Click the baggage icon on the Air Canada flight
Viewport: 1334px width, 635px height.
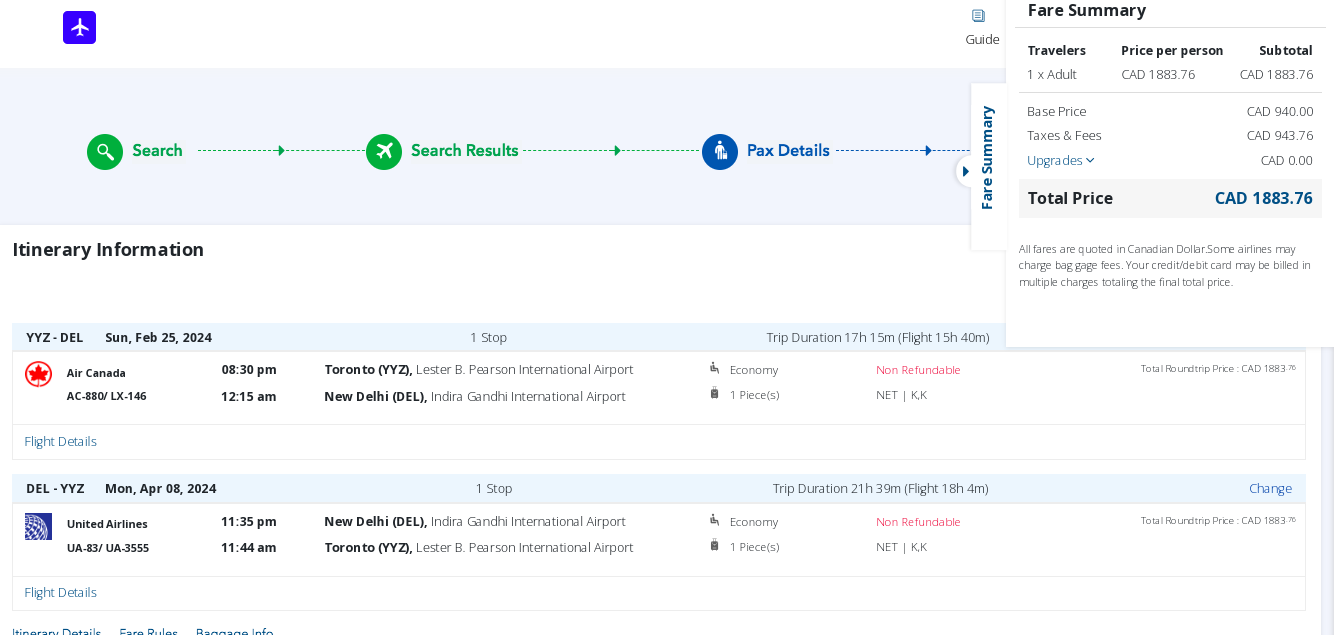coord(714,394)
